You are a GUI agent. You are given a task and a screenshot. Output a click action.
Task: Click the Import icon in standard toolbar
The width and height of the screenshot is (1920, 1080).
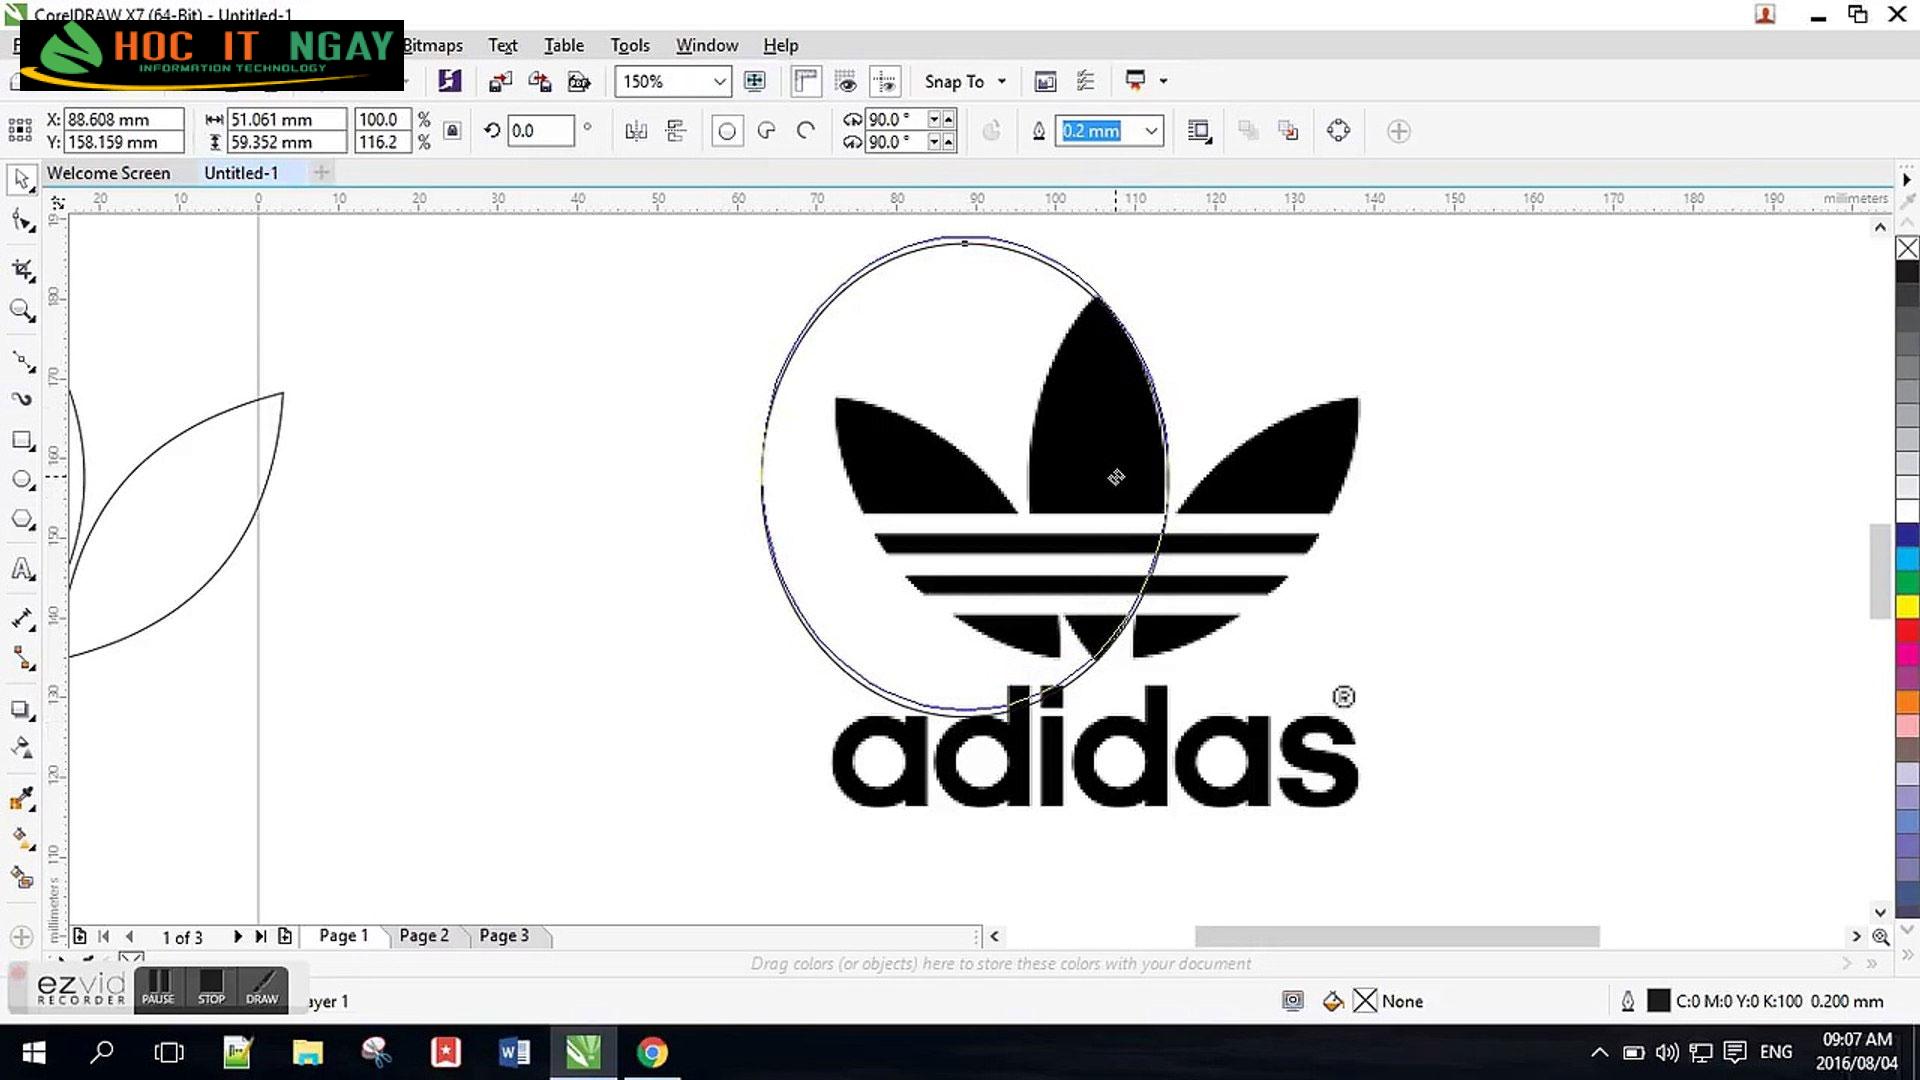click(500, 81)
